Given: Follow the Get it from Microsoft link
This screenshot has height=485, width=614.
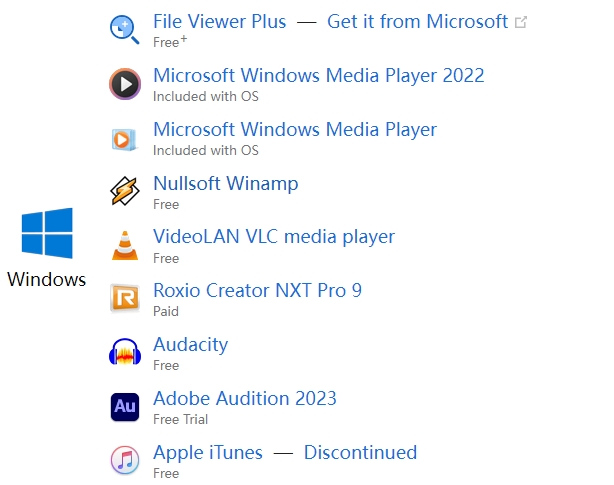Looking at the screenshot, I should pos(417,22).
